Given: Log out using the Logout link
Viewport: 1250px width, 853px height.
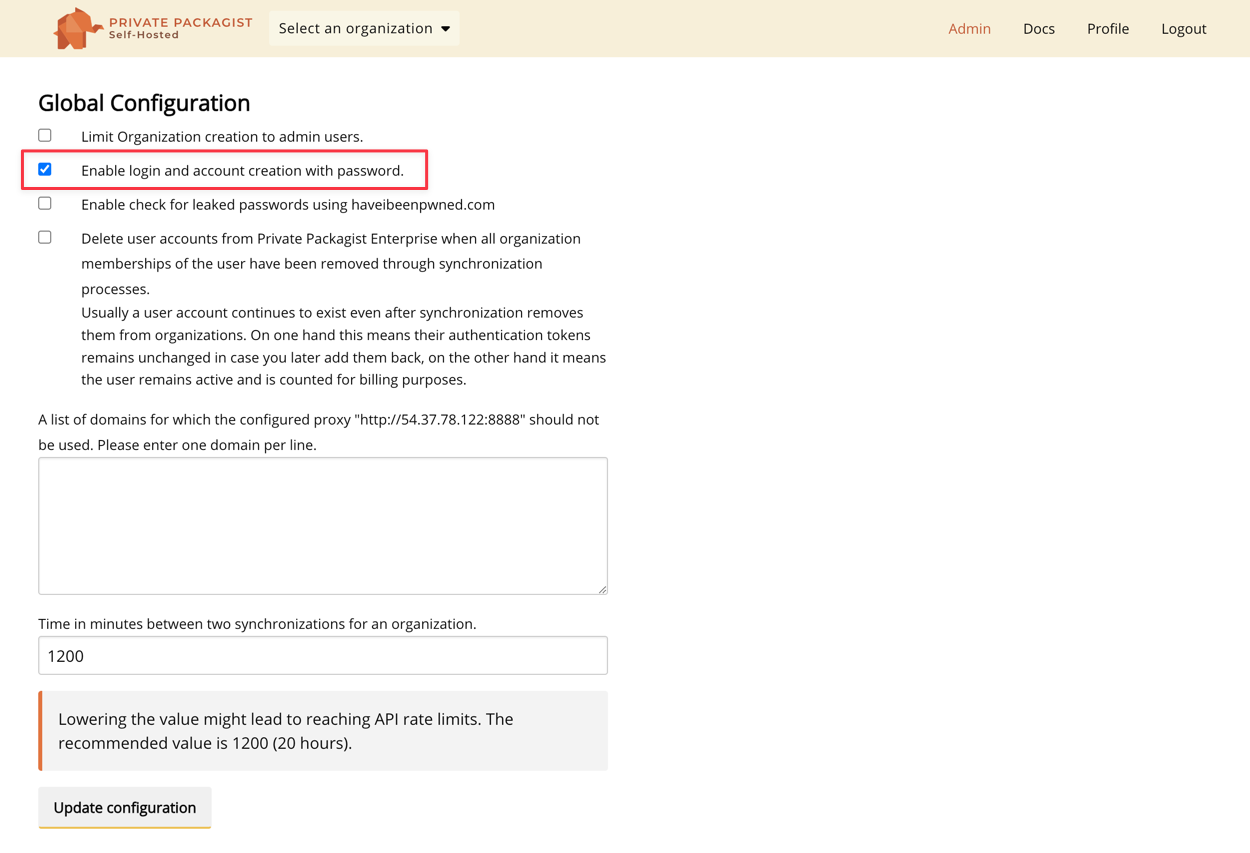Looking at the screenshot, I should pos(1183,28).
